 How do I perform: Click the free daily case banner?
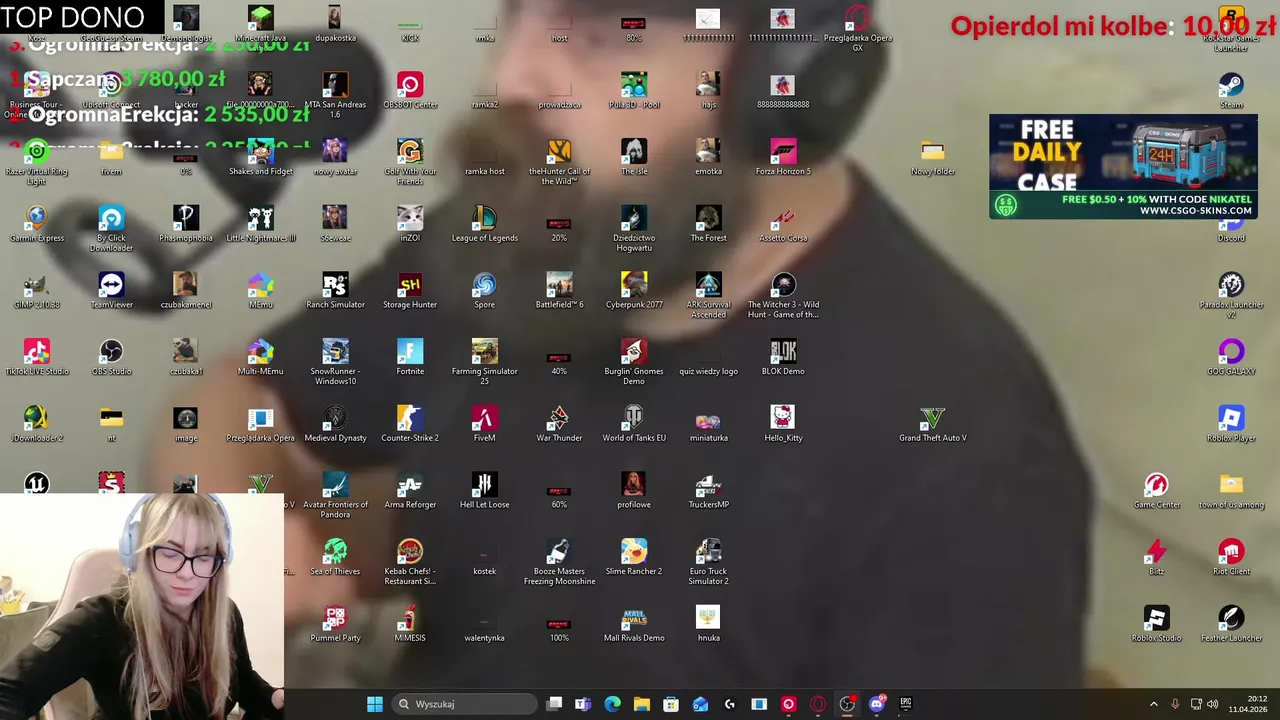(x=1123, y=166)
